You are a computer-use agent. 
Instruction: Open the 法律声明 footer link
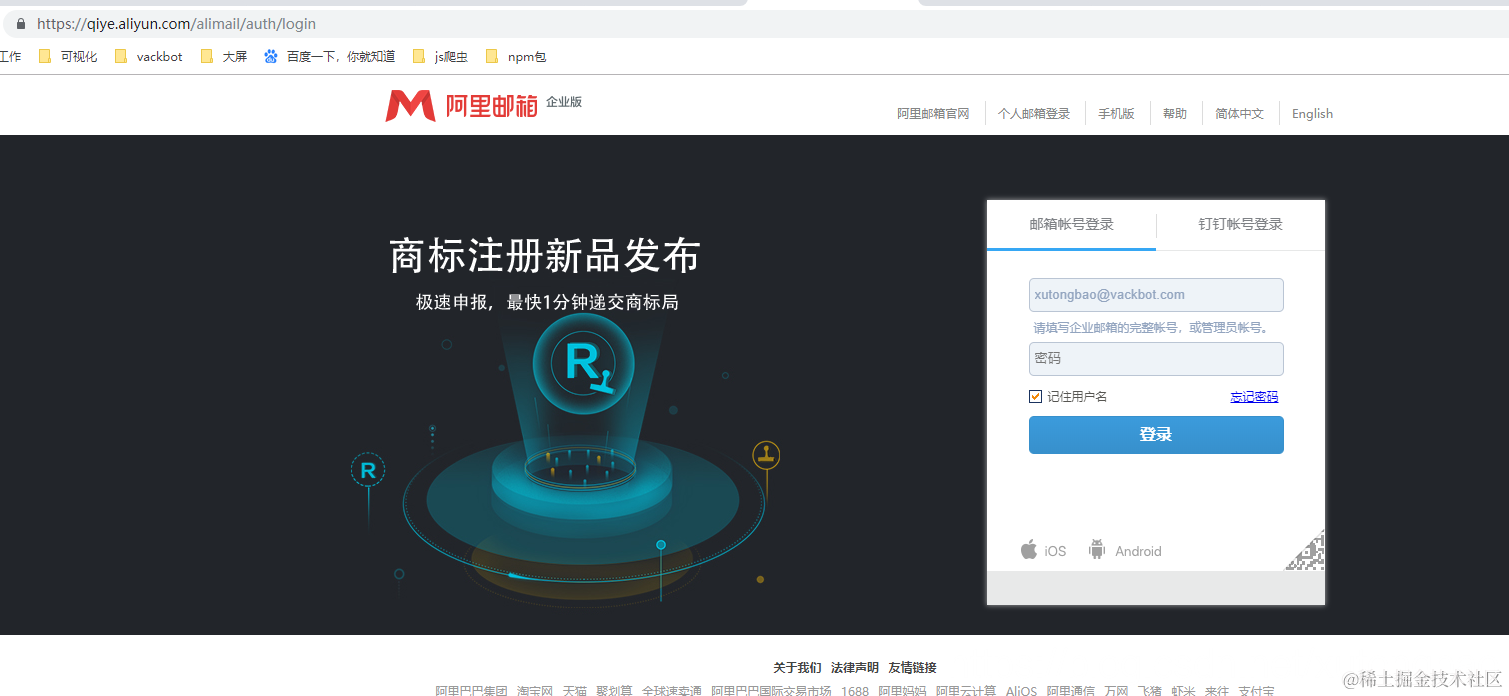click(855, 668)
